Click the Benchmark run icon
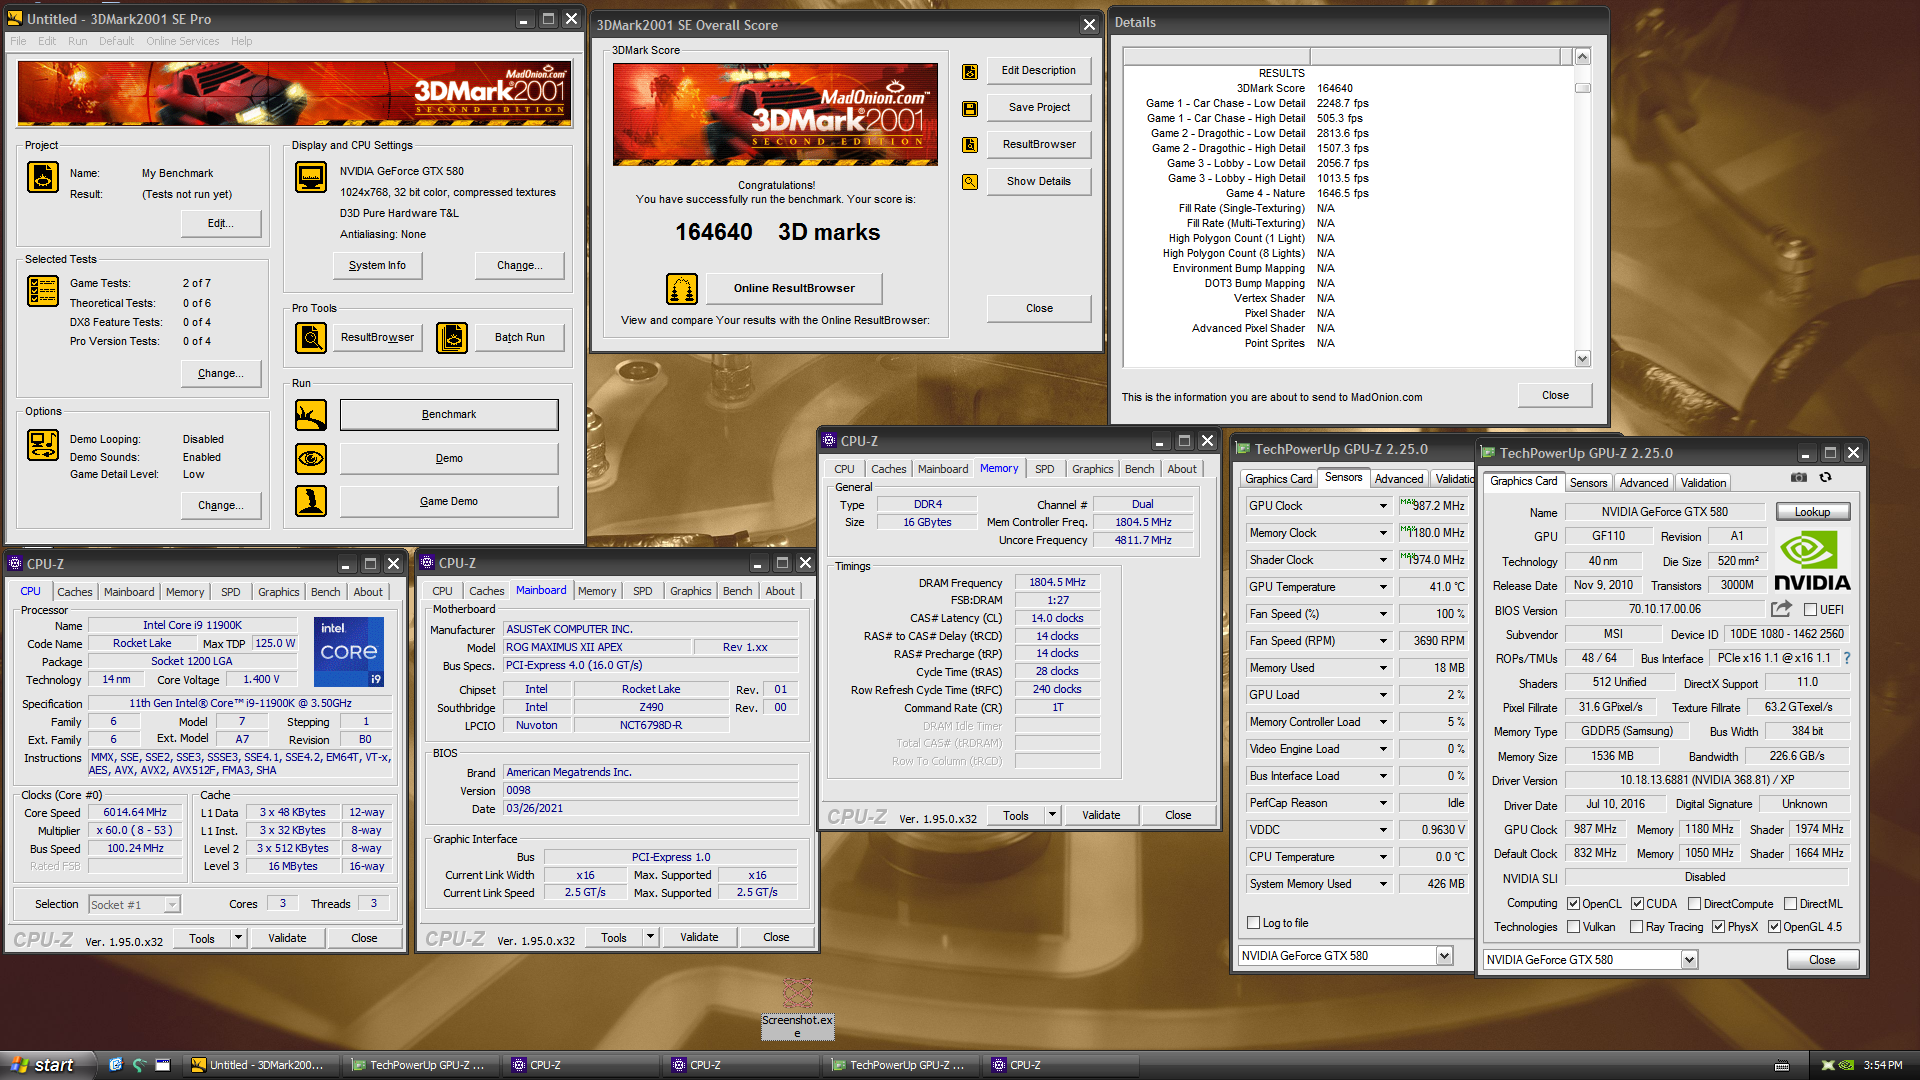 coord(311,414)
